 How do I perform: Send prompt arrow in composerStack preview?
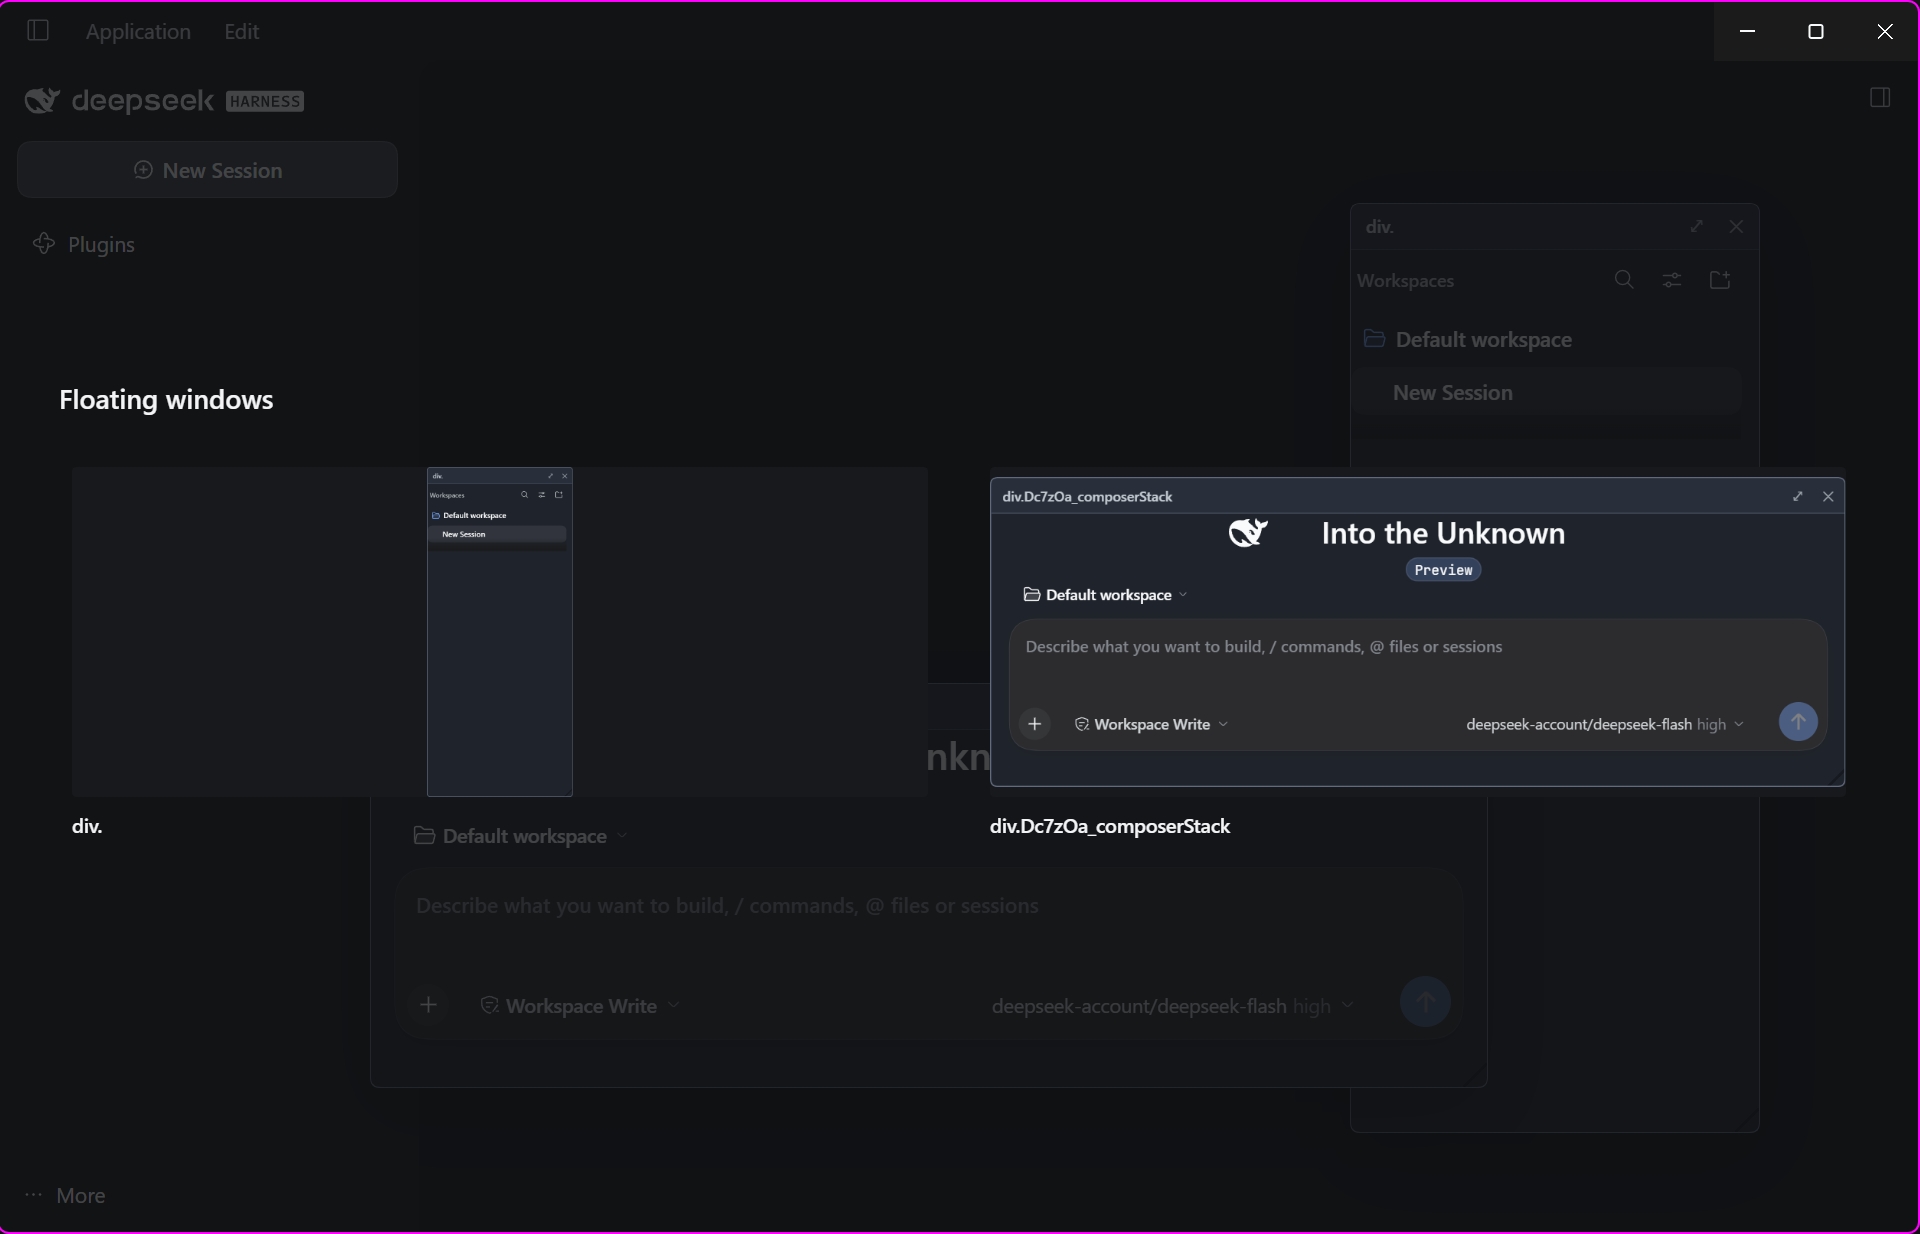click(1798, 722)
